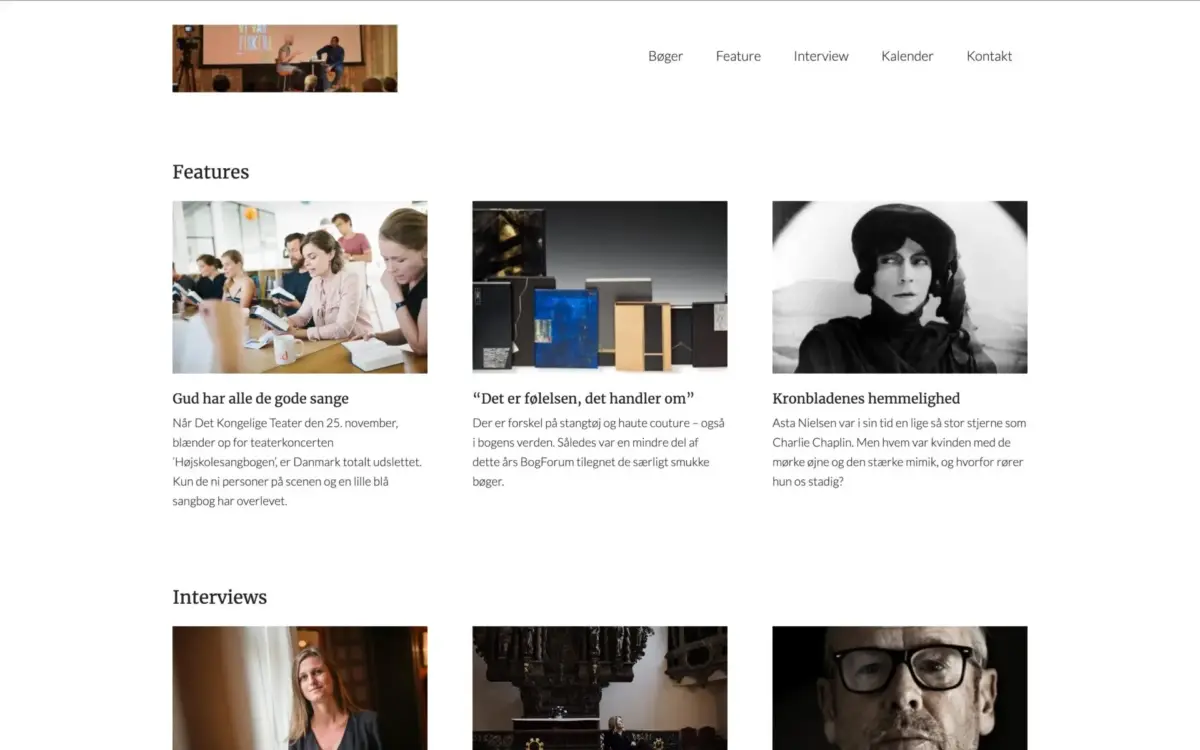Open the dark church interior interview image
This screenshot has height=750, width=1200.
pos(600,688)
